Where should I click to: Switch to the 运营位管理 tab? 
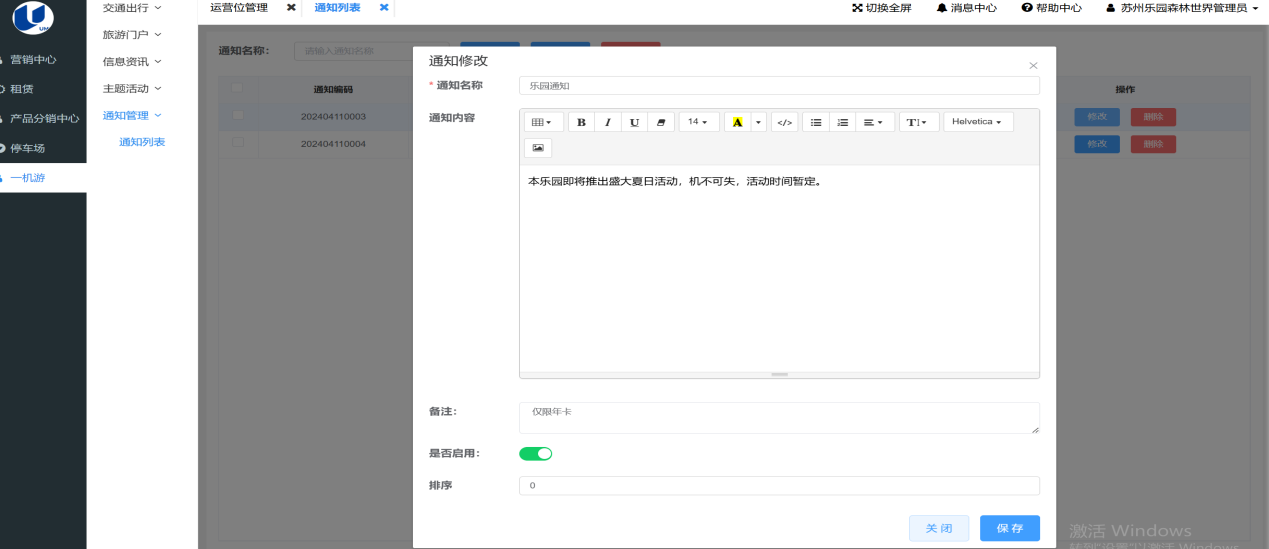click(239, 8)
